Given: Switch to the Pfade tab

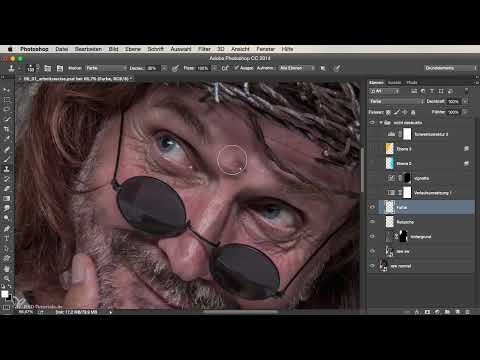Looking at the screenshot, I should click(412, 82).
